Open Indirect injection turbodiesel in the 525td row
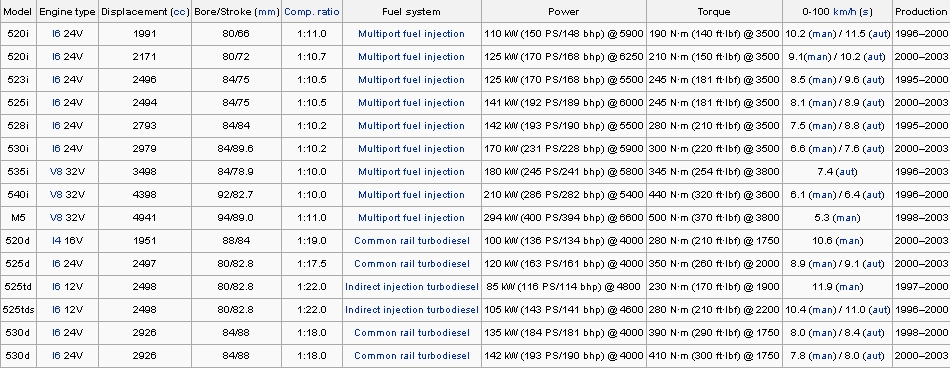 click(x=412, y=287)
